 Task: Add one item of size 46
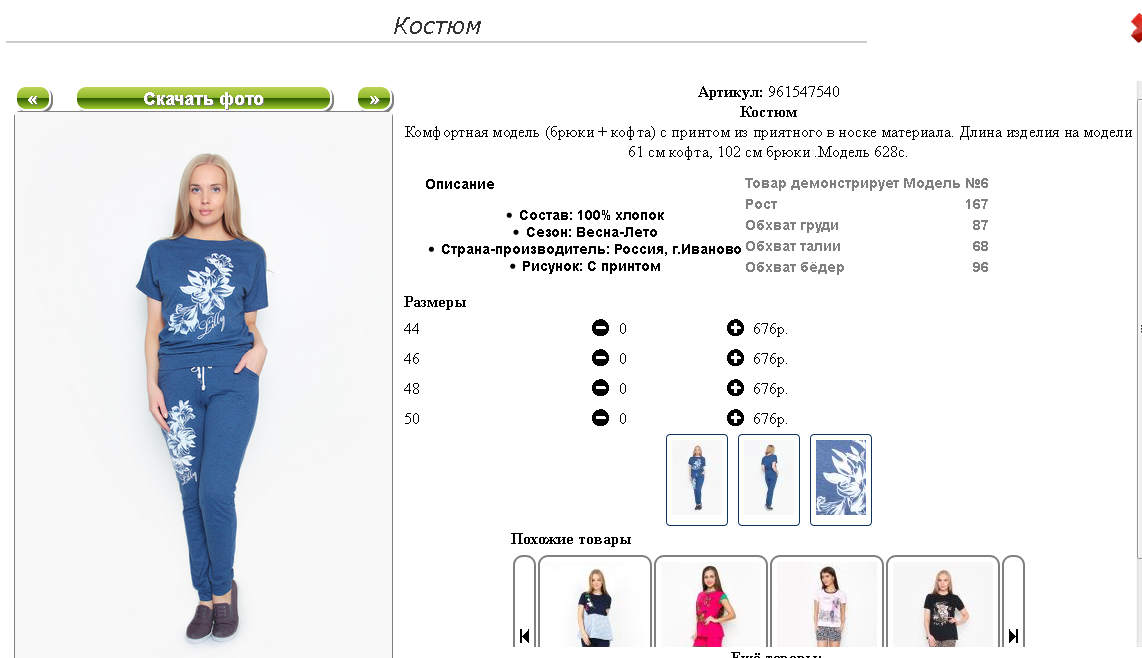(735, 358)
